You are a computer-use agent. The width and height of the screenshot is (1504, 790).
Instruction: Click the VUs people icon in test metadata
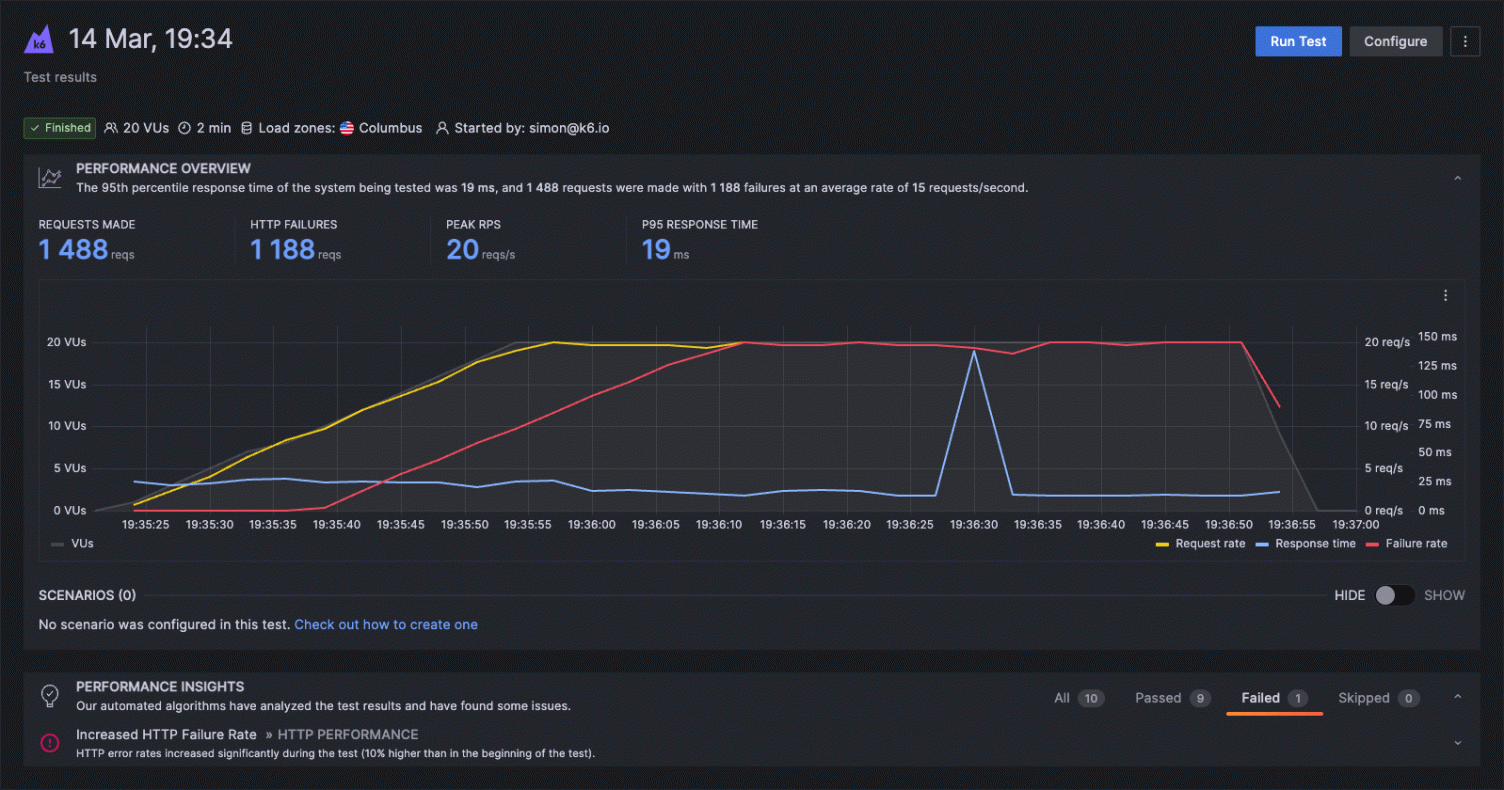click(x=112, y=128)
